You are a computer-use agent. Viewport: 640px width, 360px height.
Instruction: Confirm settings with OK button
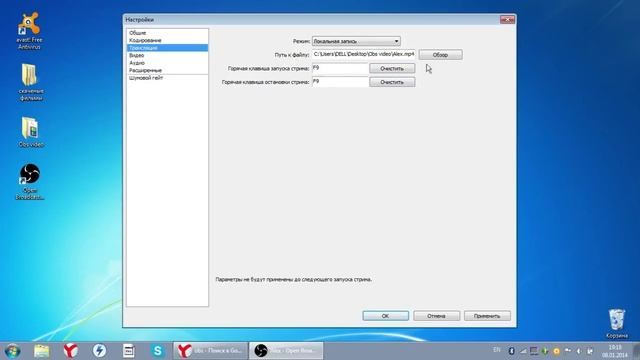(x=385, y=316)
